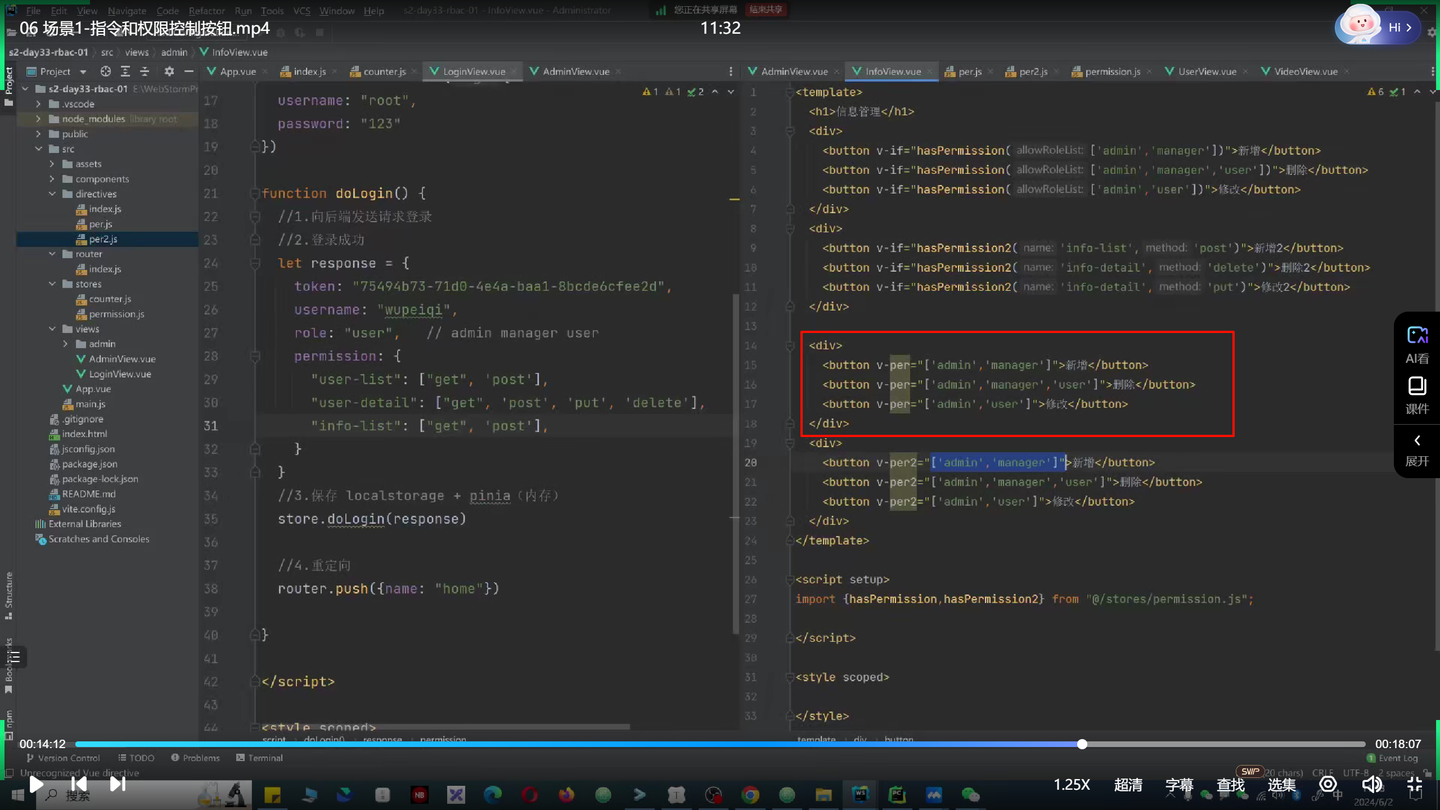Click the video play button
The width and height of the screenshot is (1440, 810).
(36, 785)
